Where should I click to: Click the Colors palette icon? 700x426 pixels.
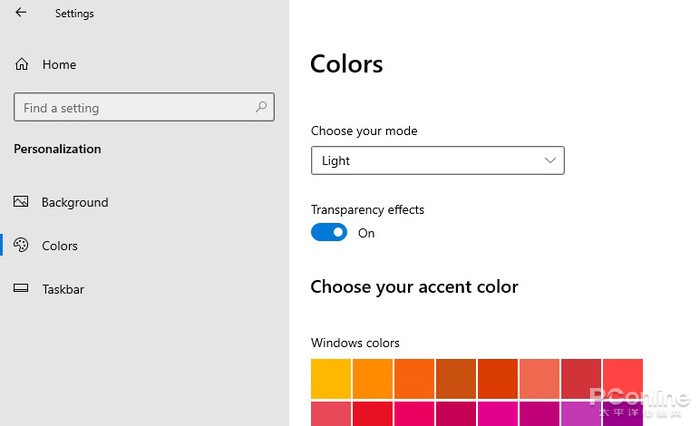pyautogui.click(x=21, y=246)
